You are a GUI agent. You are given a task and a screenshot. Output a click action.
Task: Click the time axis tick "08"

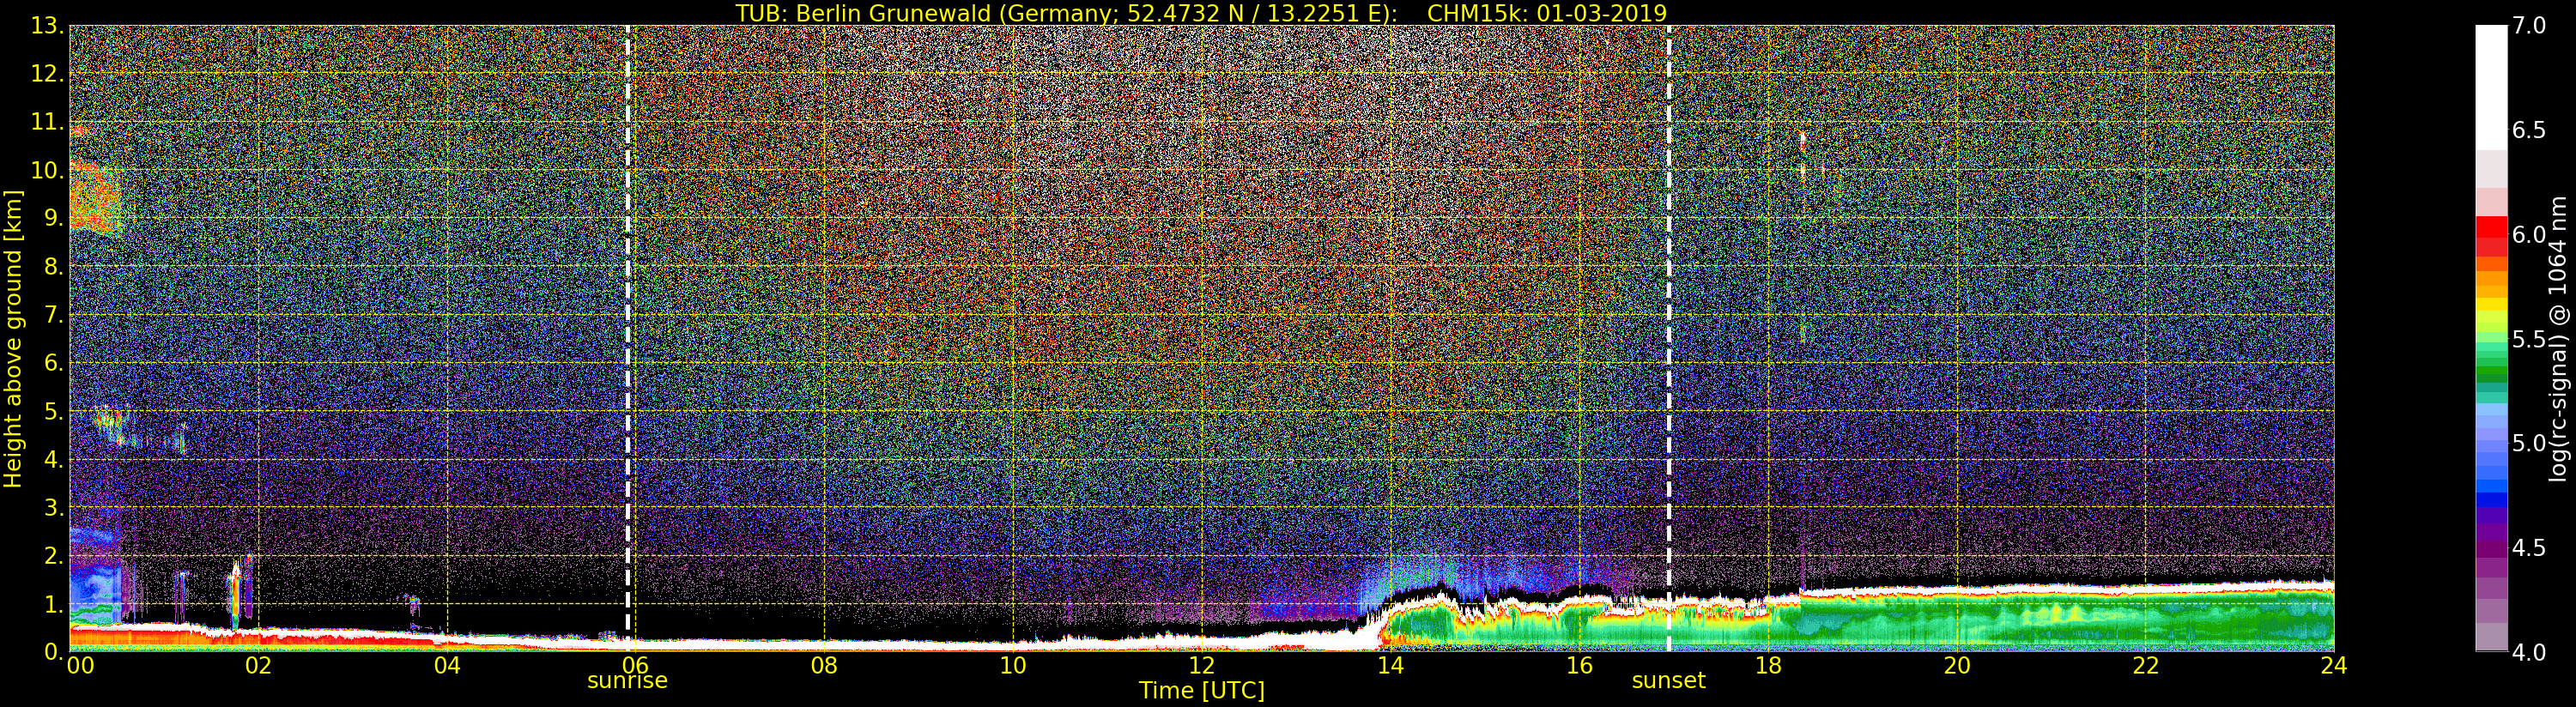(x=824, y=665)
